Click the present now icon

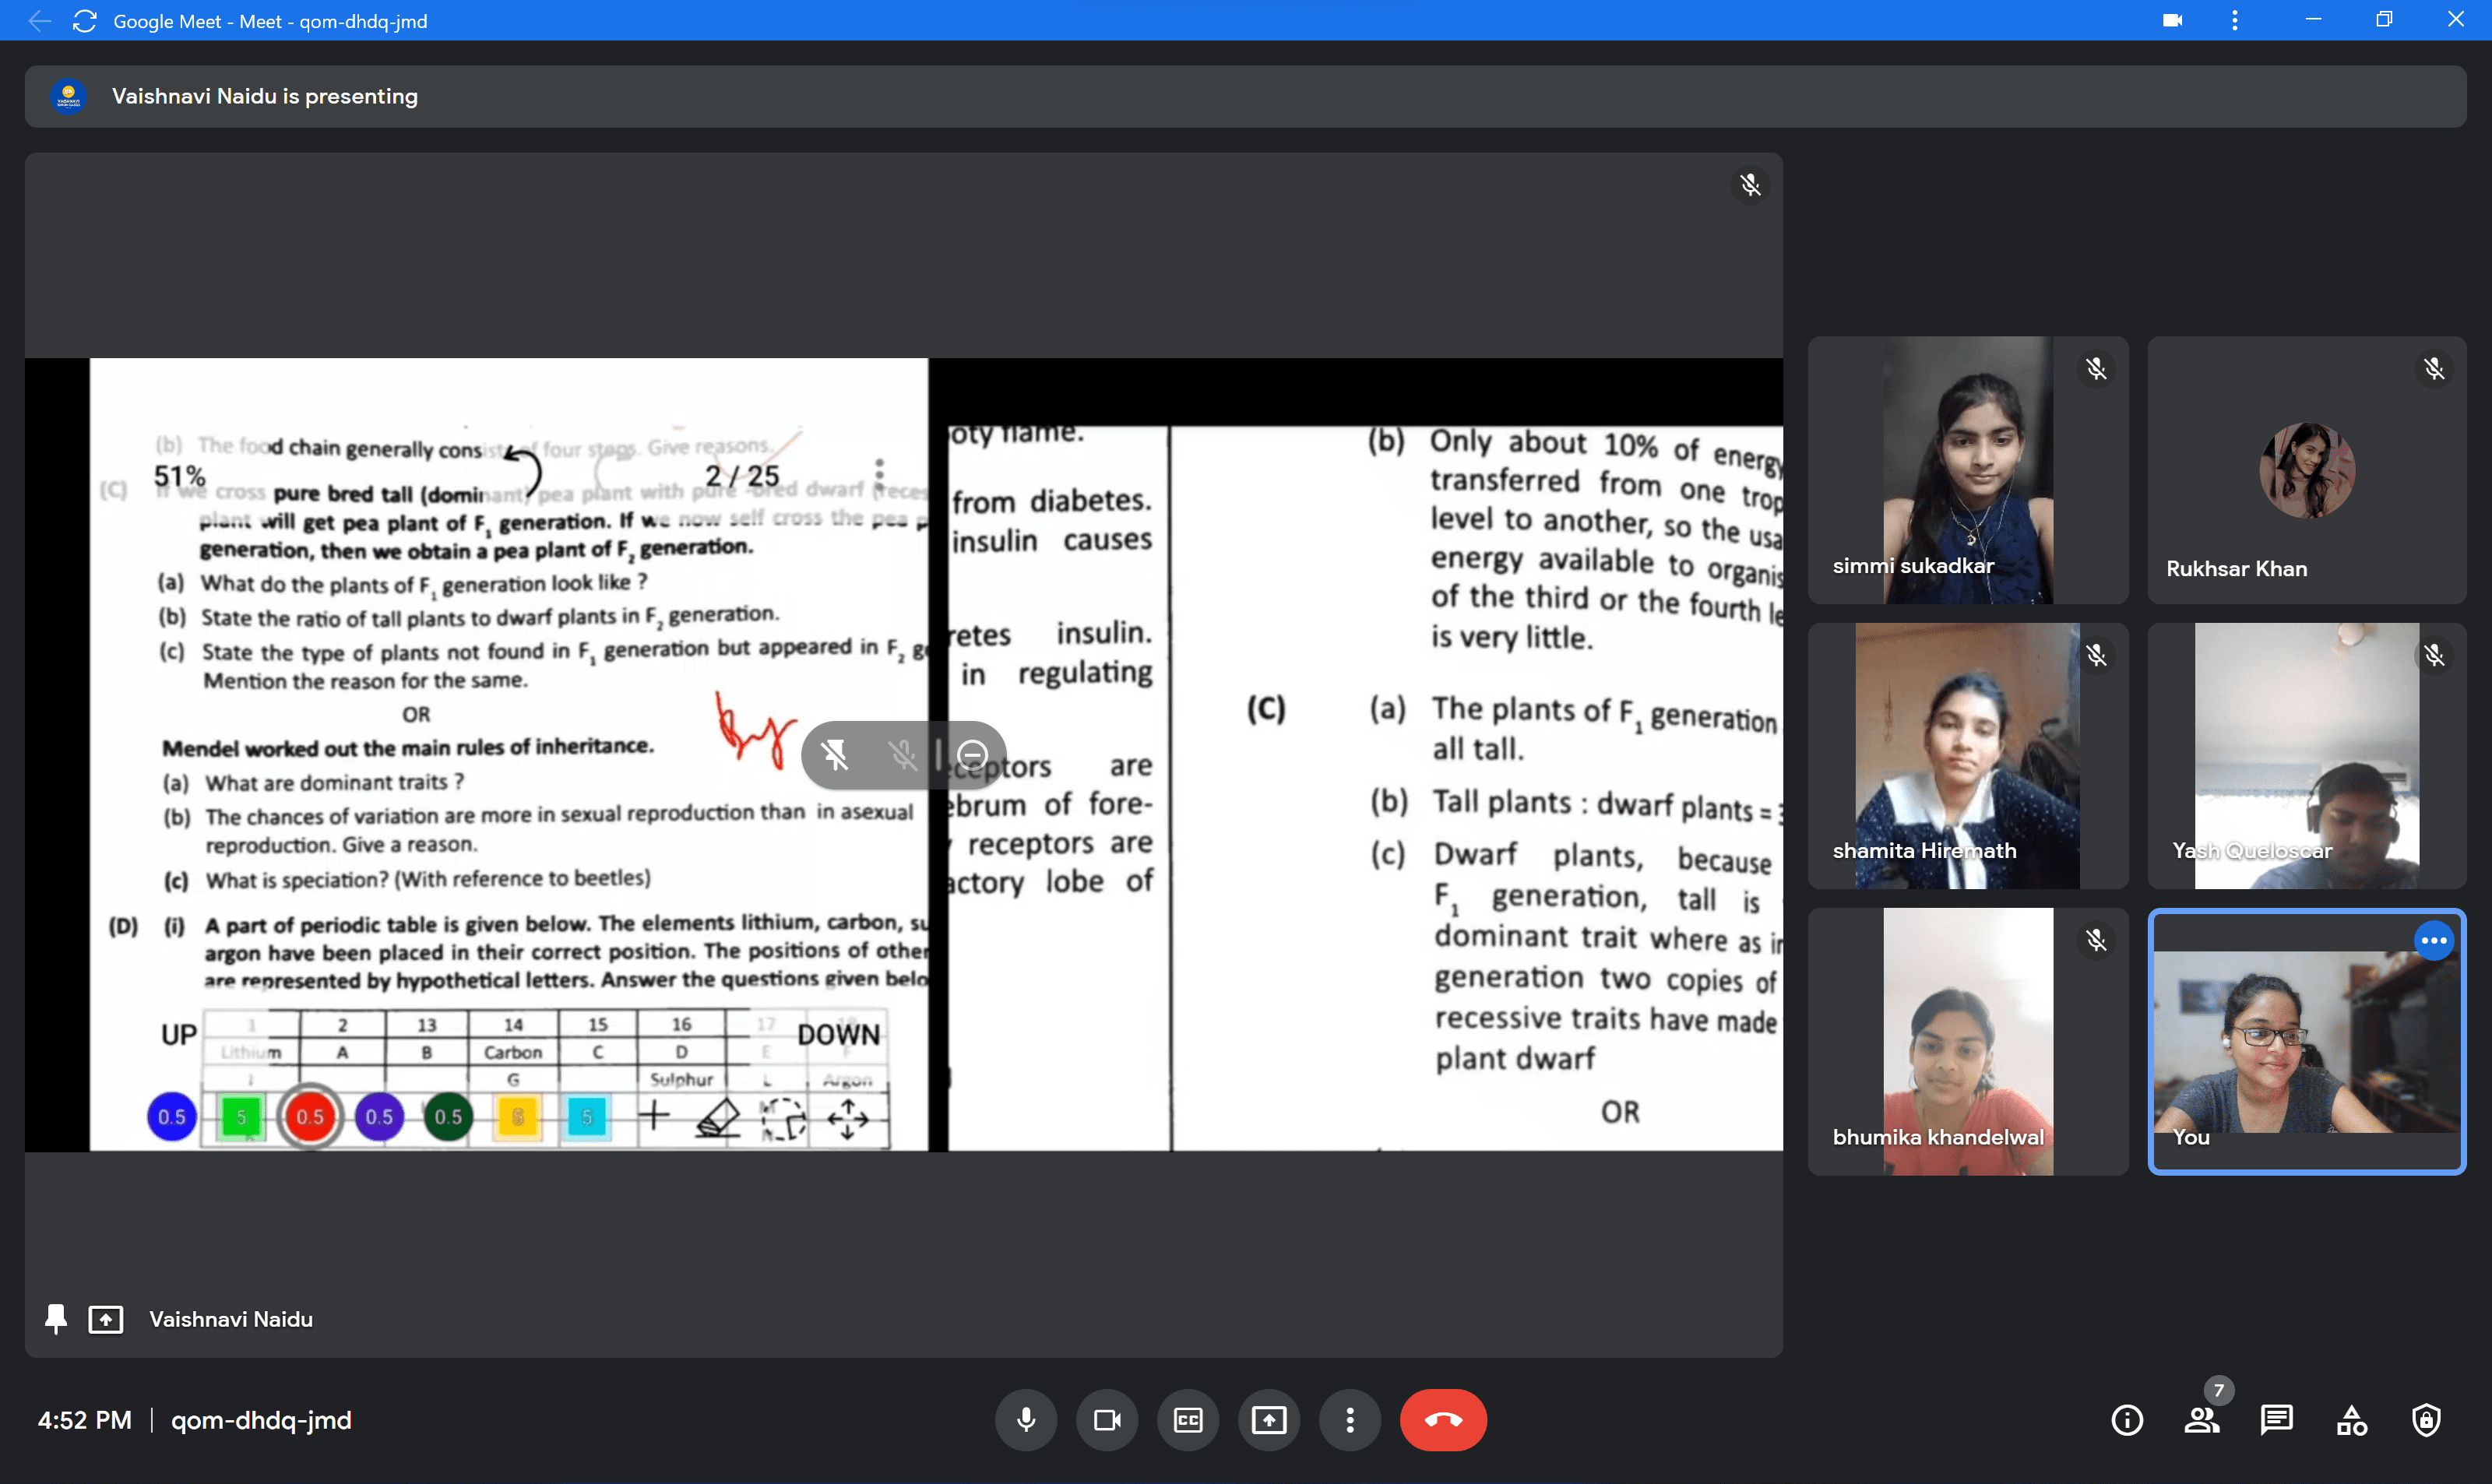[1268, 1420]
